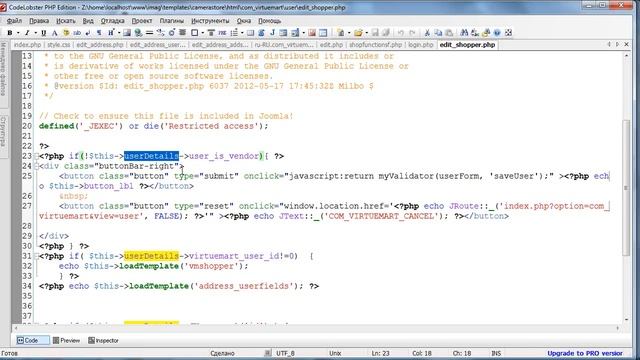
Task: Insert a paragraph (pilcrow) tag icon
Action: (x=99, y=33)
